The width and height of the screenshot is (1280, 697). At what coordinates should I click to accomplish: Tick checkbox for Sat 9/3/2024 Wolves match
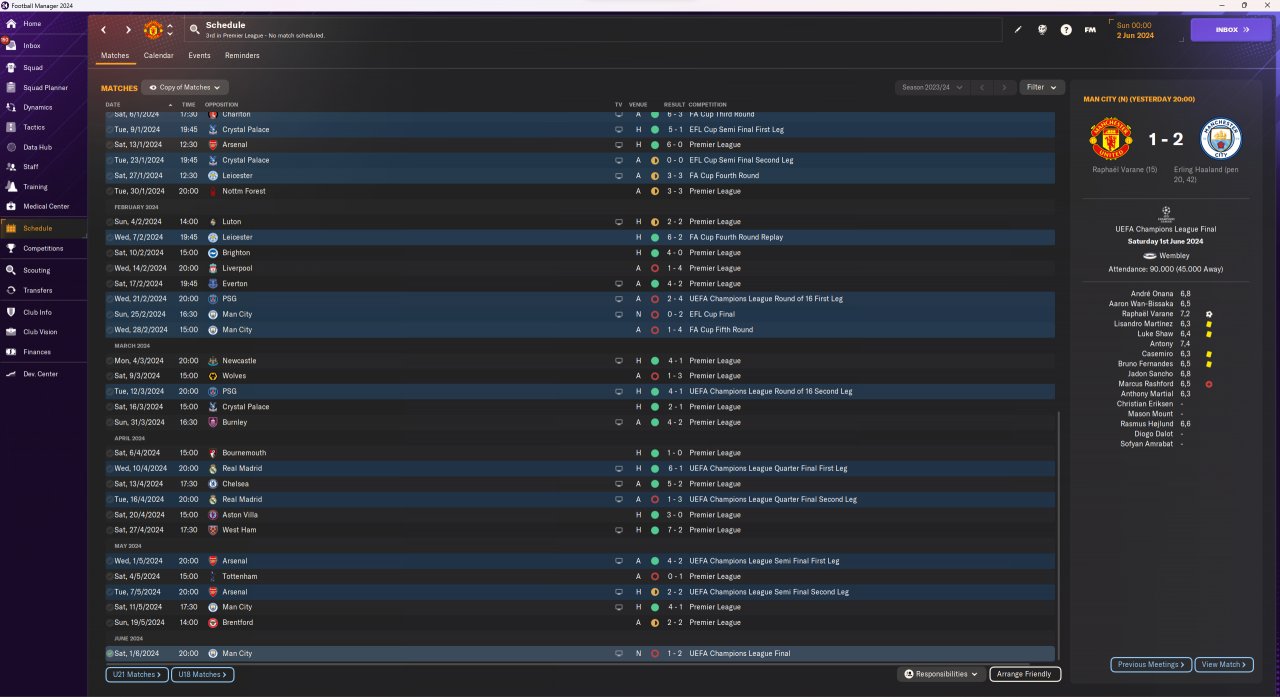(x=111, y=376)
